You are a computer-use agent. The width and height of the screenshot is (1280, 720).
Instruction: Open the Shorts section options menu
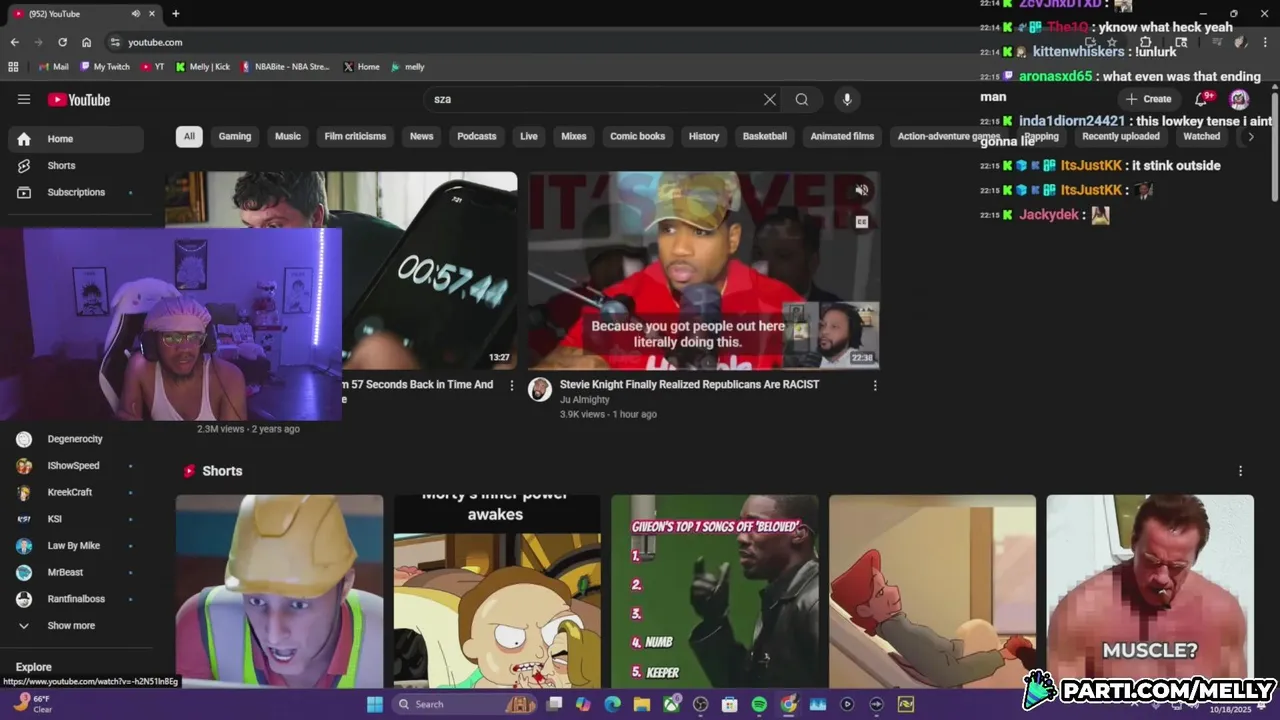[1241, 471]
